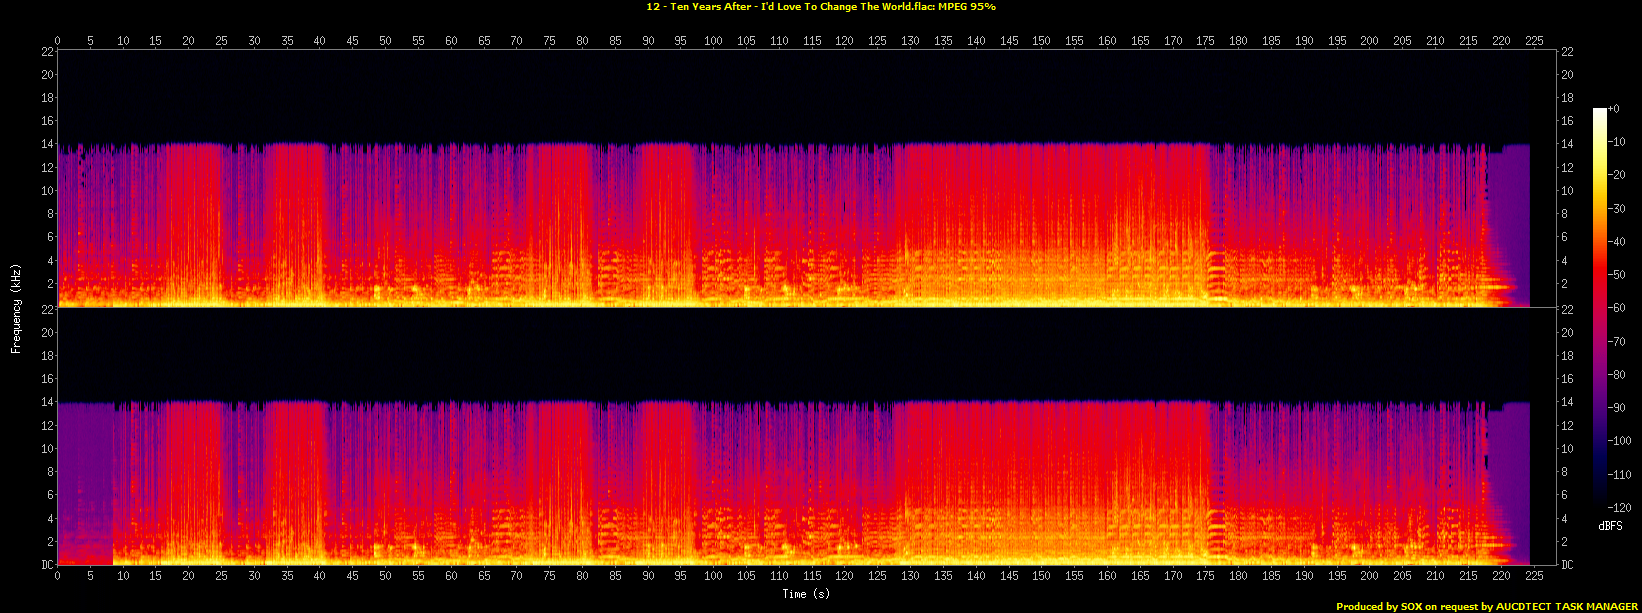Click the '-40' color scale label

tap(1617, 241)
